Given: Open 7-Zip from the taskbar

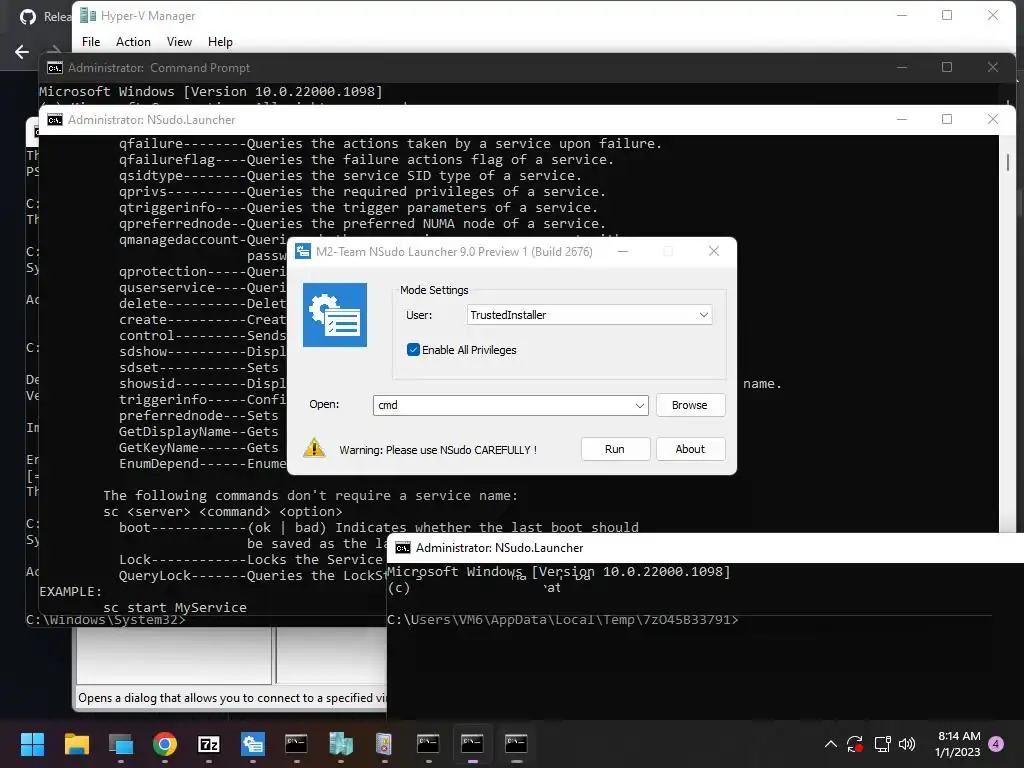Looking at the screenshot, I should [x=209, y=744].
